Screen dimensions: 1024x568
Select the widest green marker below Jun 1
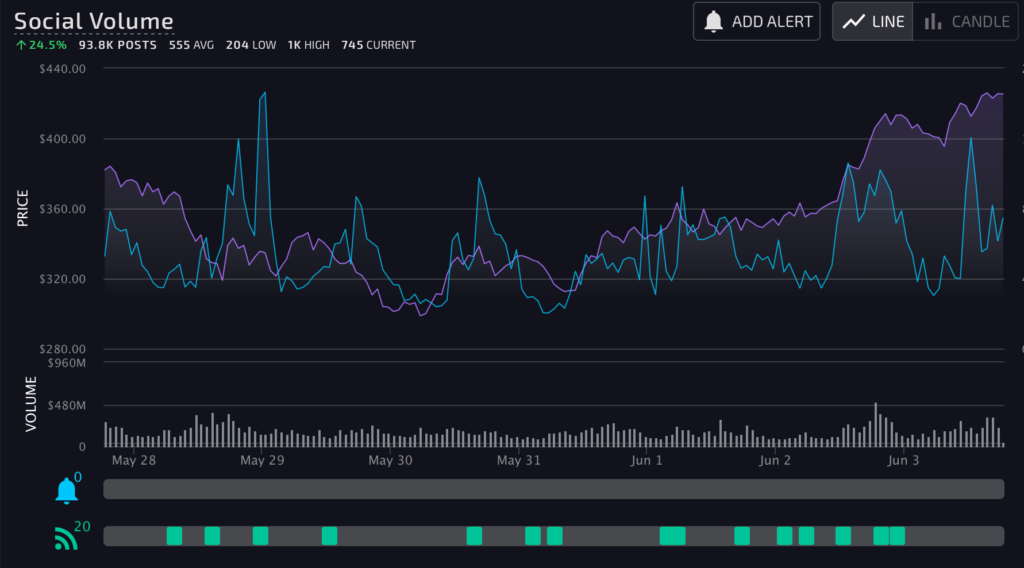[x=672, y=536]
